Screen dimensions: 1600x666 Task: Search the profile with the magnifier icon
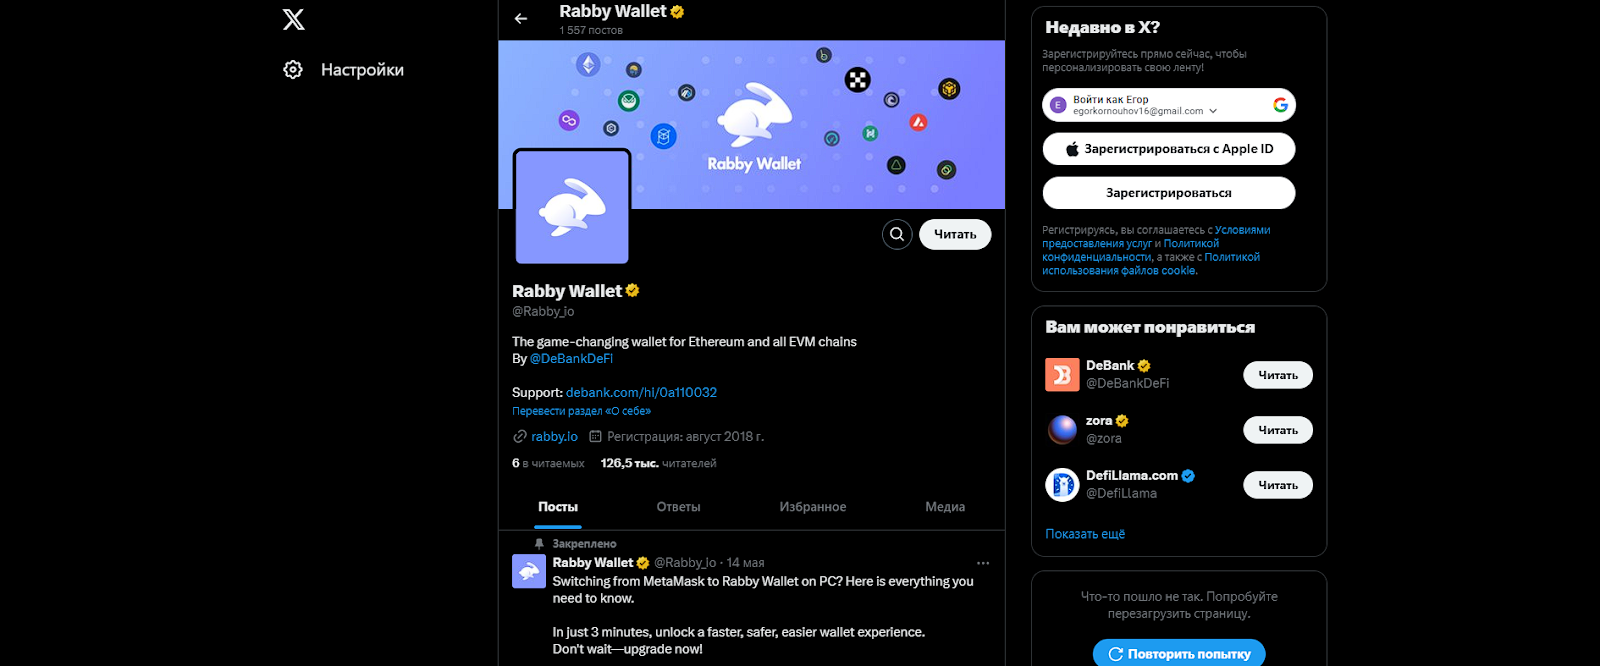897,234
